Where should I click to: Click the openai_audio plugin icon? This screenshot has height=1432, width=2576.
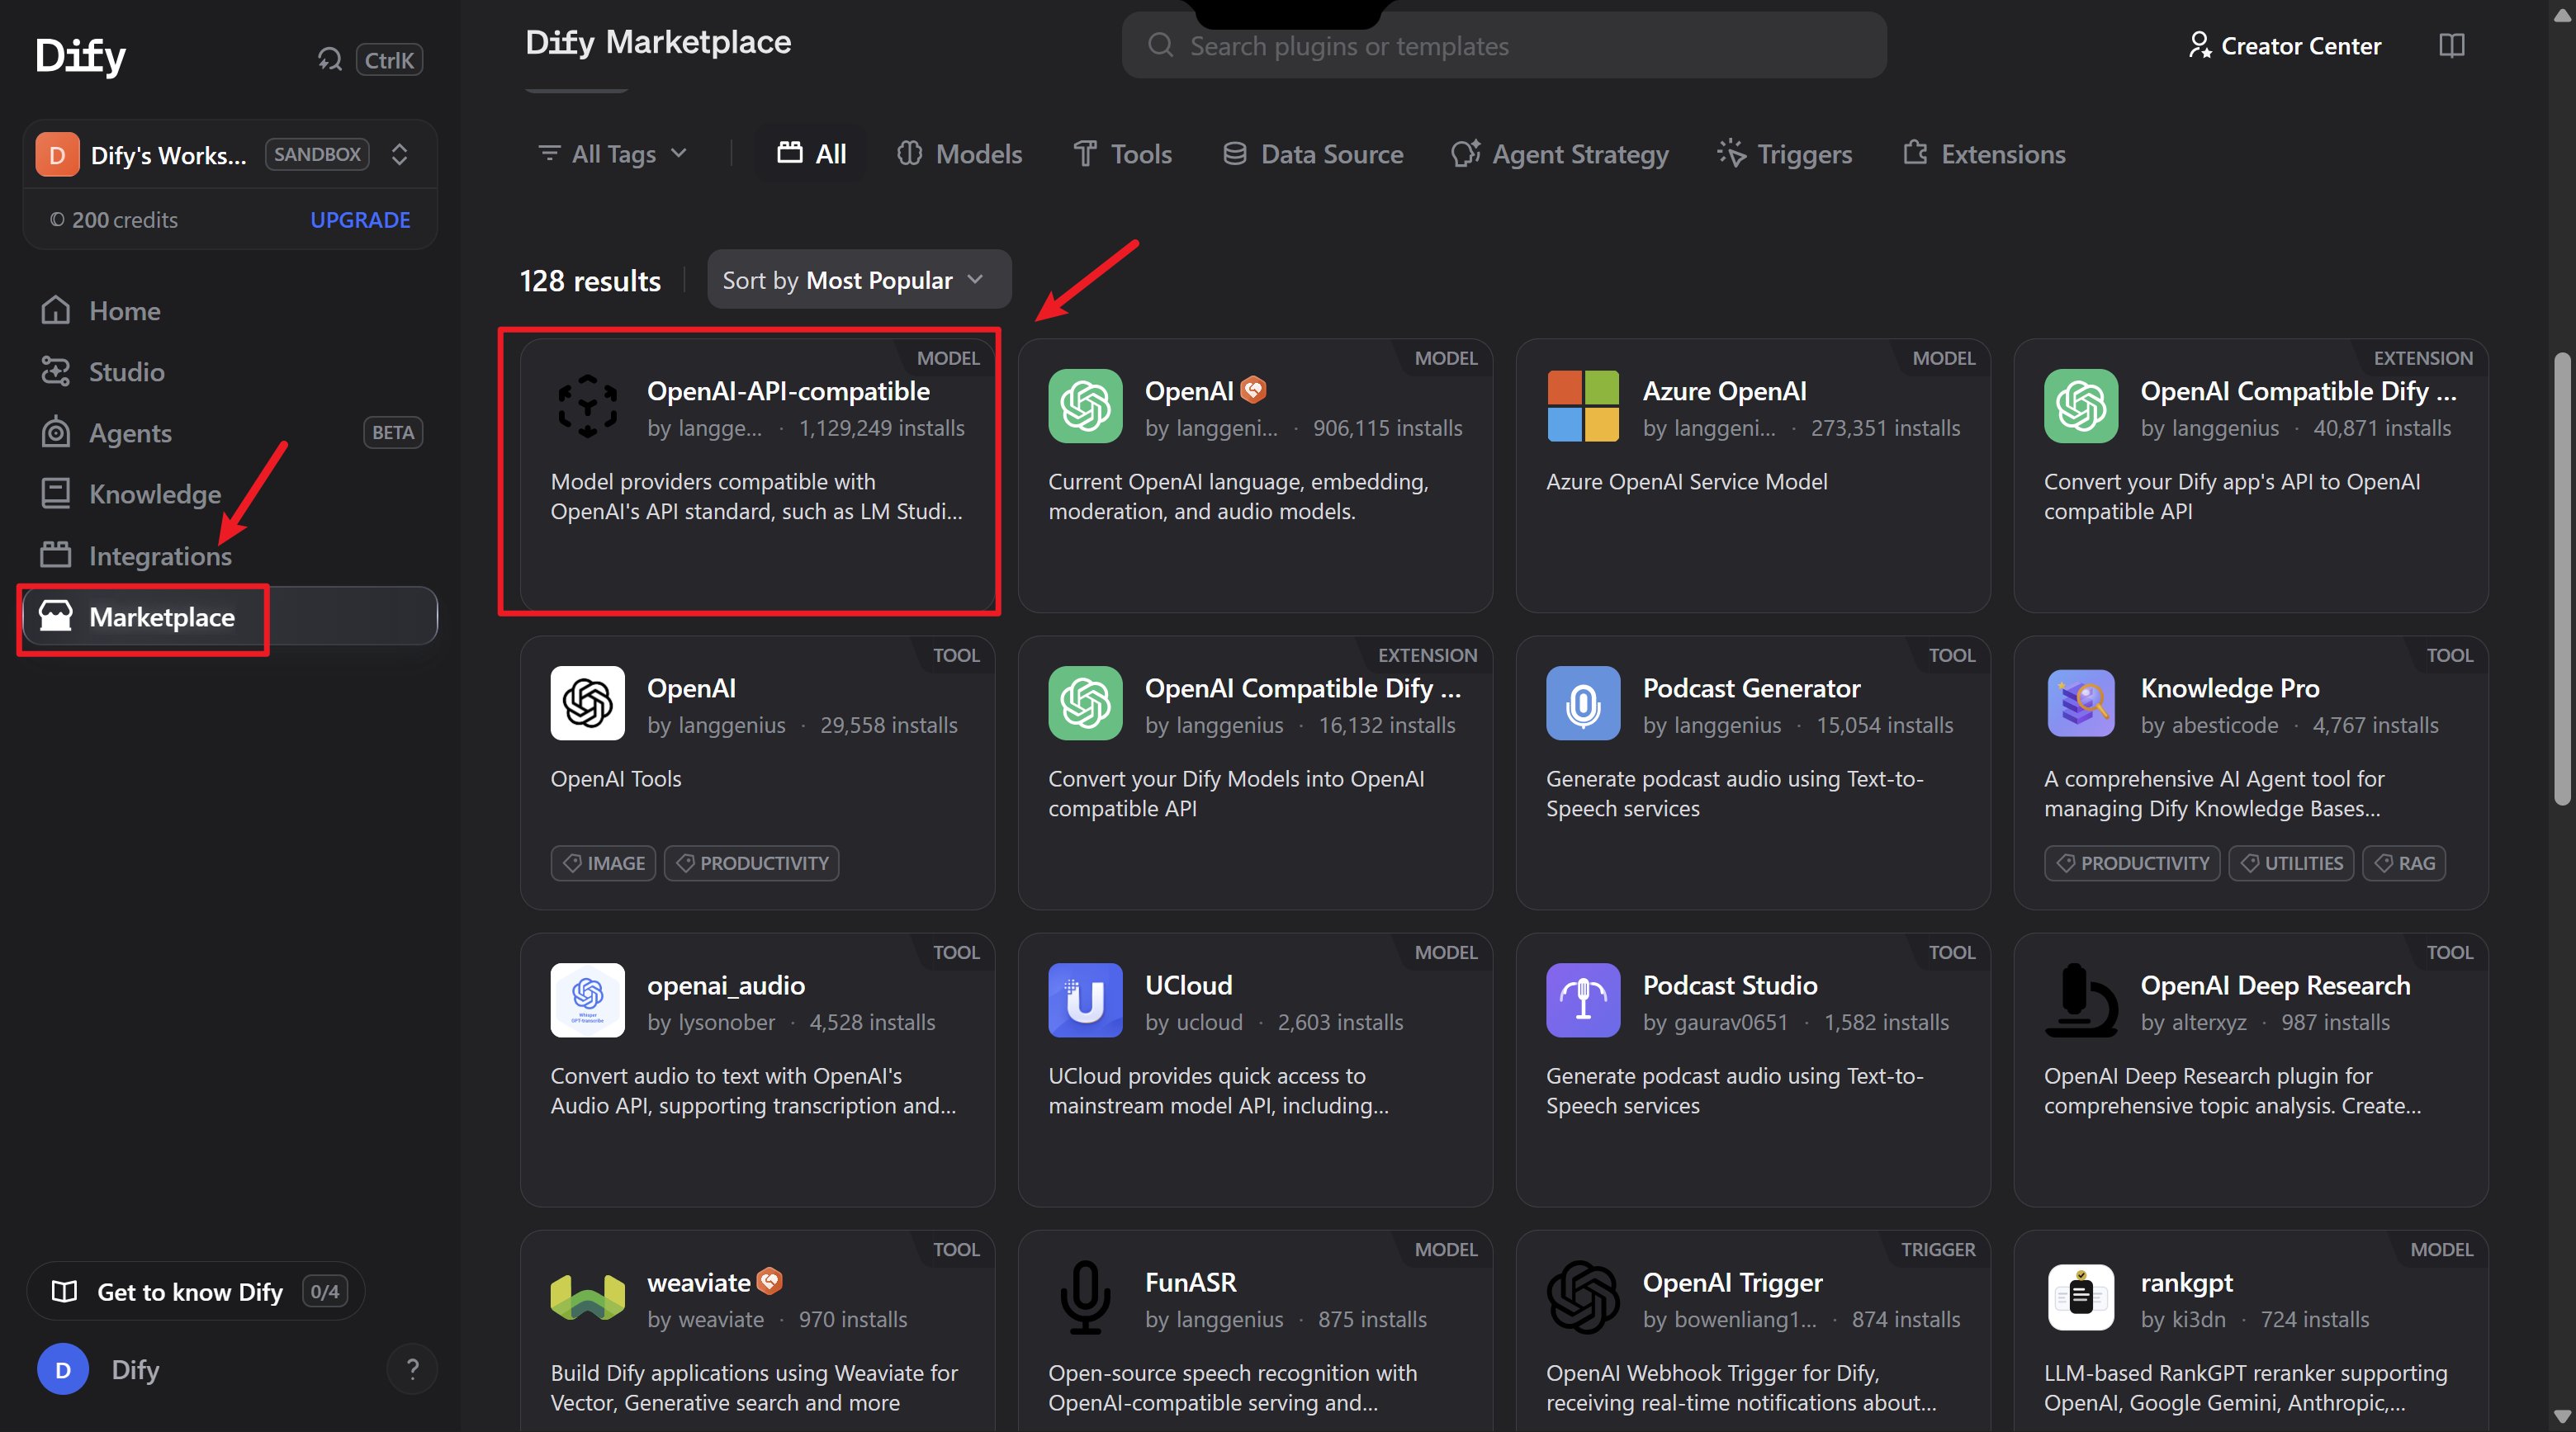point(588,1000)
